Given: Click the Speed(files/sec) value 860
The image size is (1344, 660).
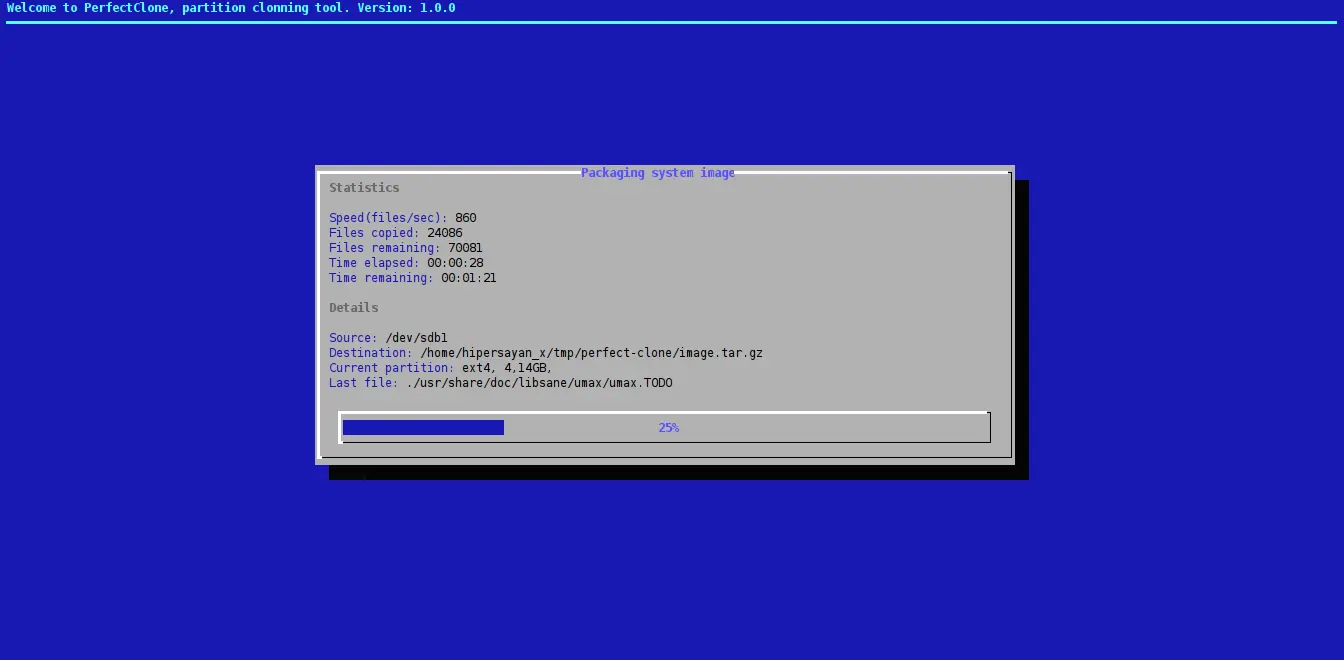Looking at the screenshot, I should tap(466, 218).
